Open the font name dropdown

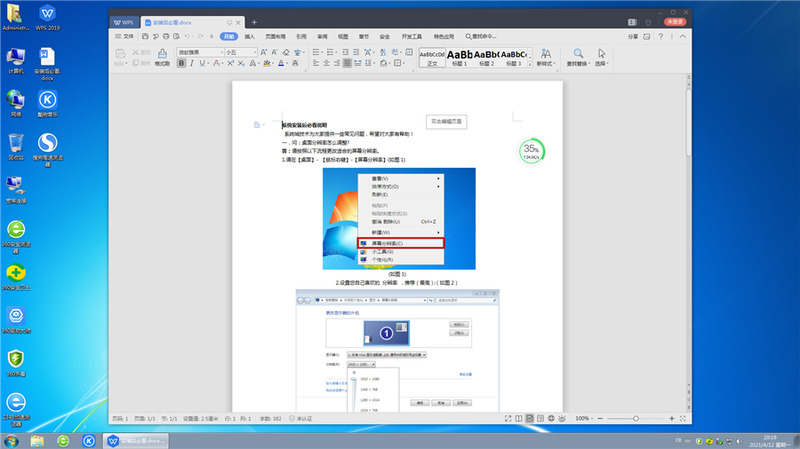click(222, 52)
